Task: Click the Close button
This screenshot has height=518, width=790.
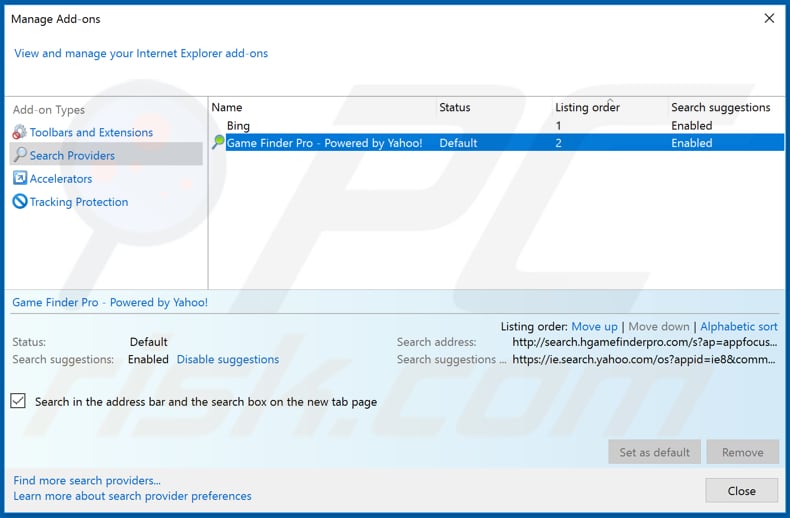Action: 742,490
